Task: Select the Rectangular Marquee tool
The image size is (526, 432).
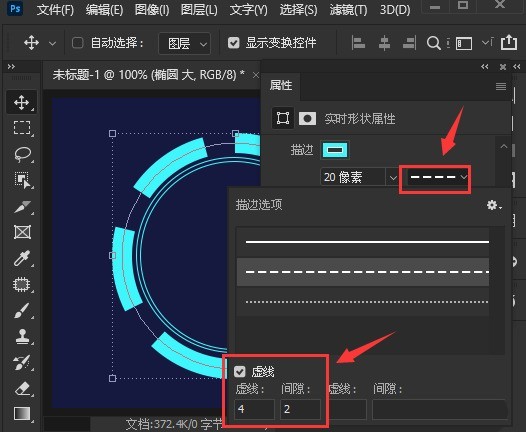Action: [x=21, y=128]
